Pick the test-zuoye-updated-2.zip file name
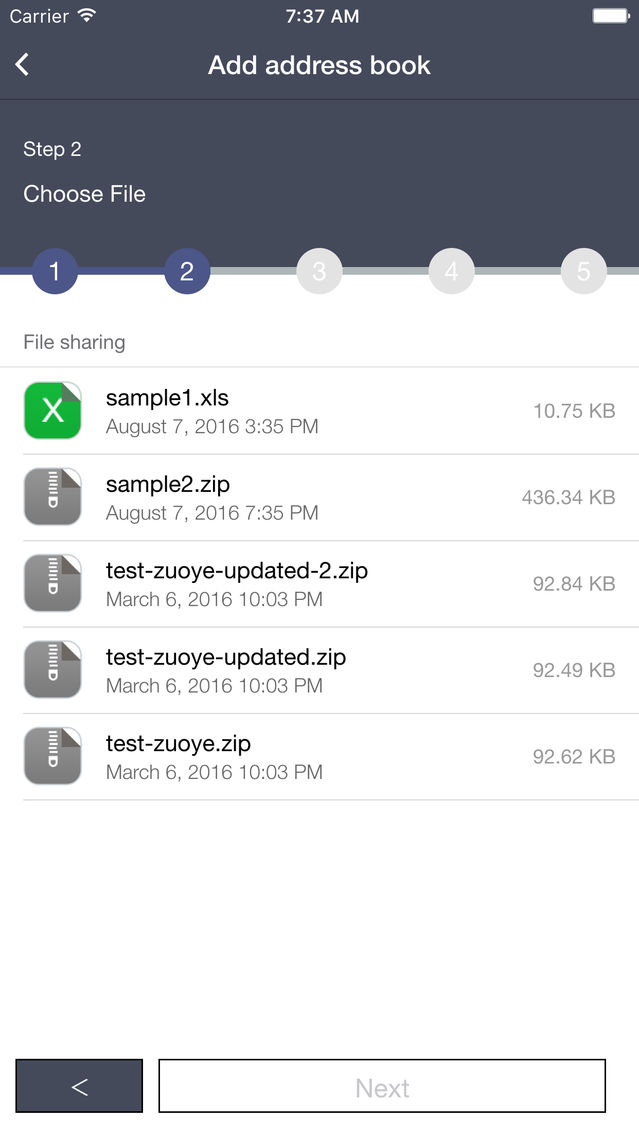 click(237, 571)
